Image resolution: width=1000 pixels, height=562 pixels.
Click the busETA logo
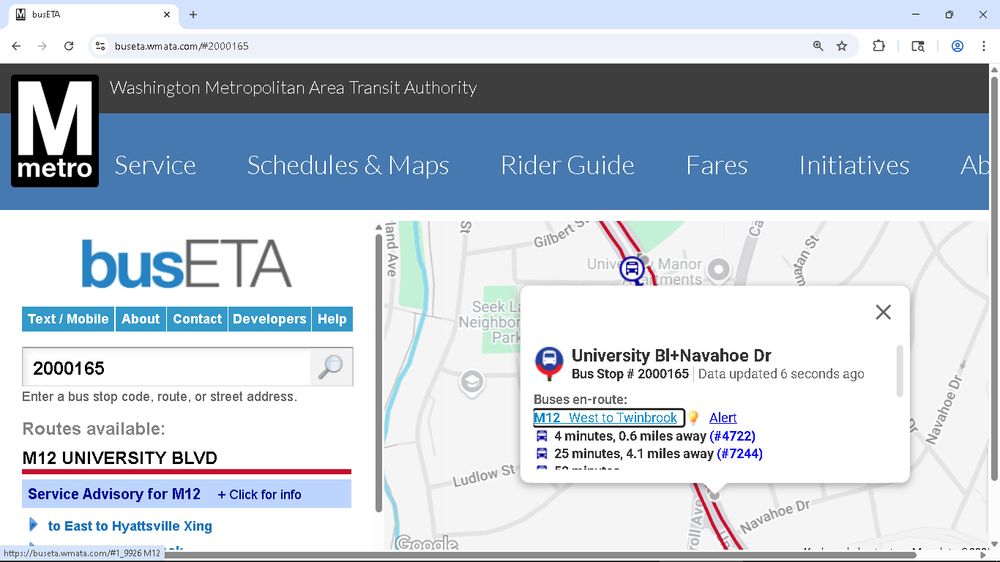click(186, 264)
